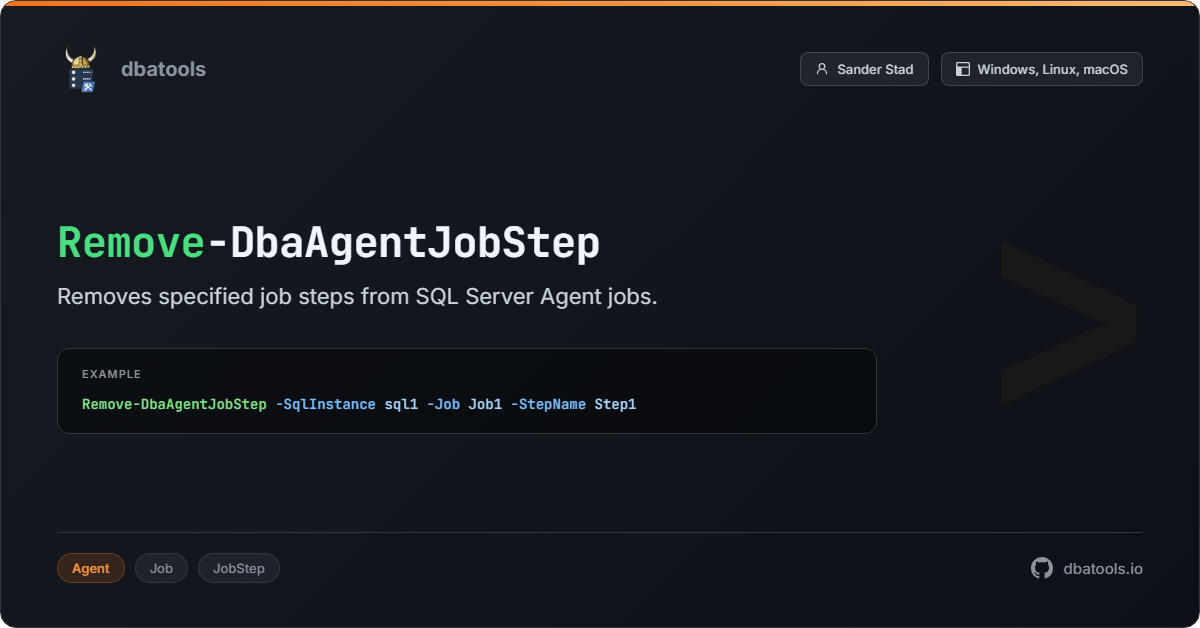Click the EXAMPLE label in the code box
Image resolution: width=1200 pixels, height=628 pixels.
tap(111, 374)
